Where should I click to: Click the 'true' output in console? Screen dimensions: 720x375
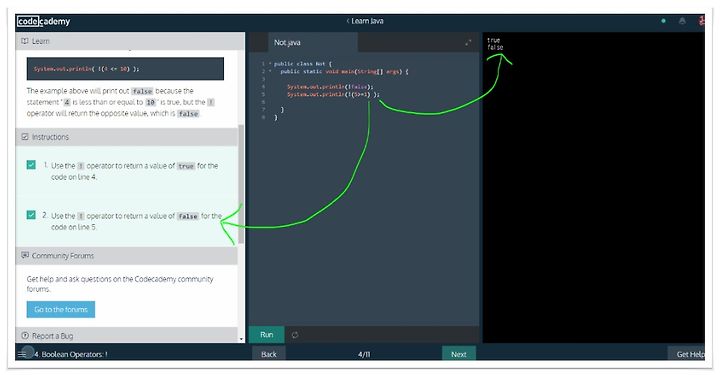click(x=493, y=40)
